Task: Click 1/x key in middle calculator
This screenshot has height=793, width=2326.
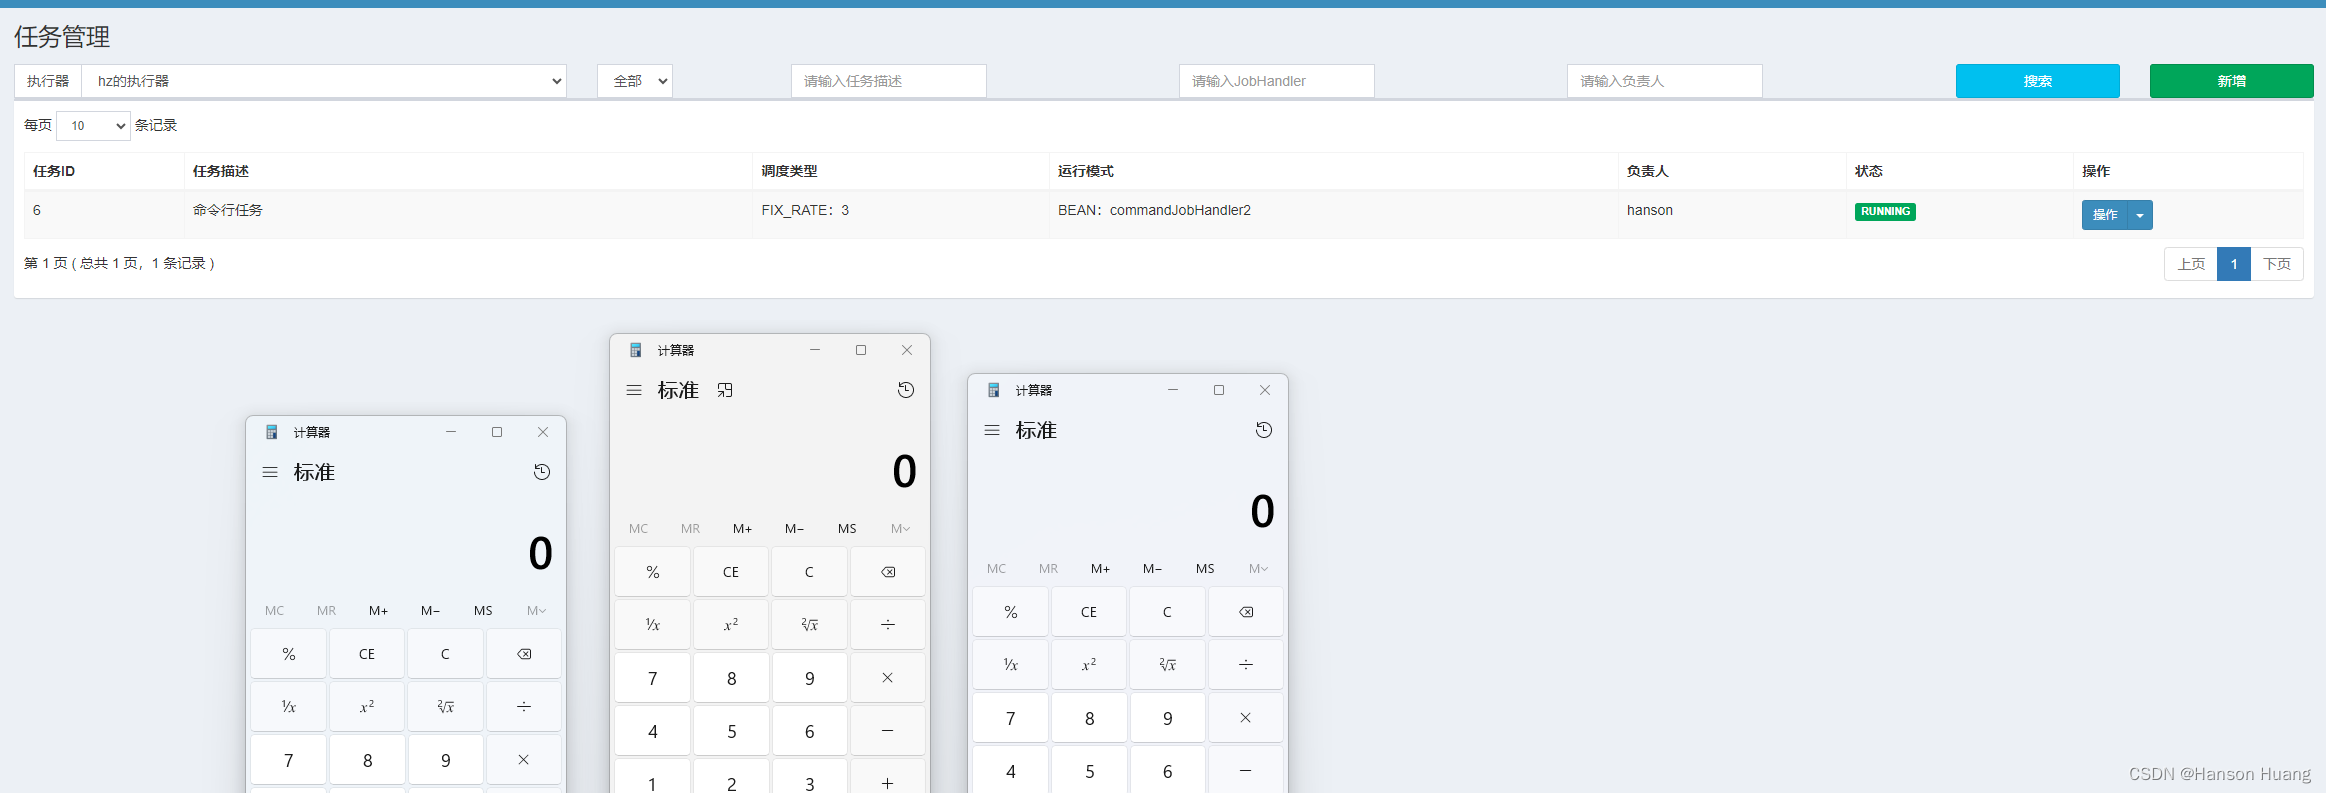Action: pyautogui.click(x=653, y=625)
